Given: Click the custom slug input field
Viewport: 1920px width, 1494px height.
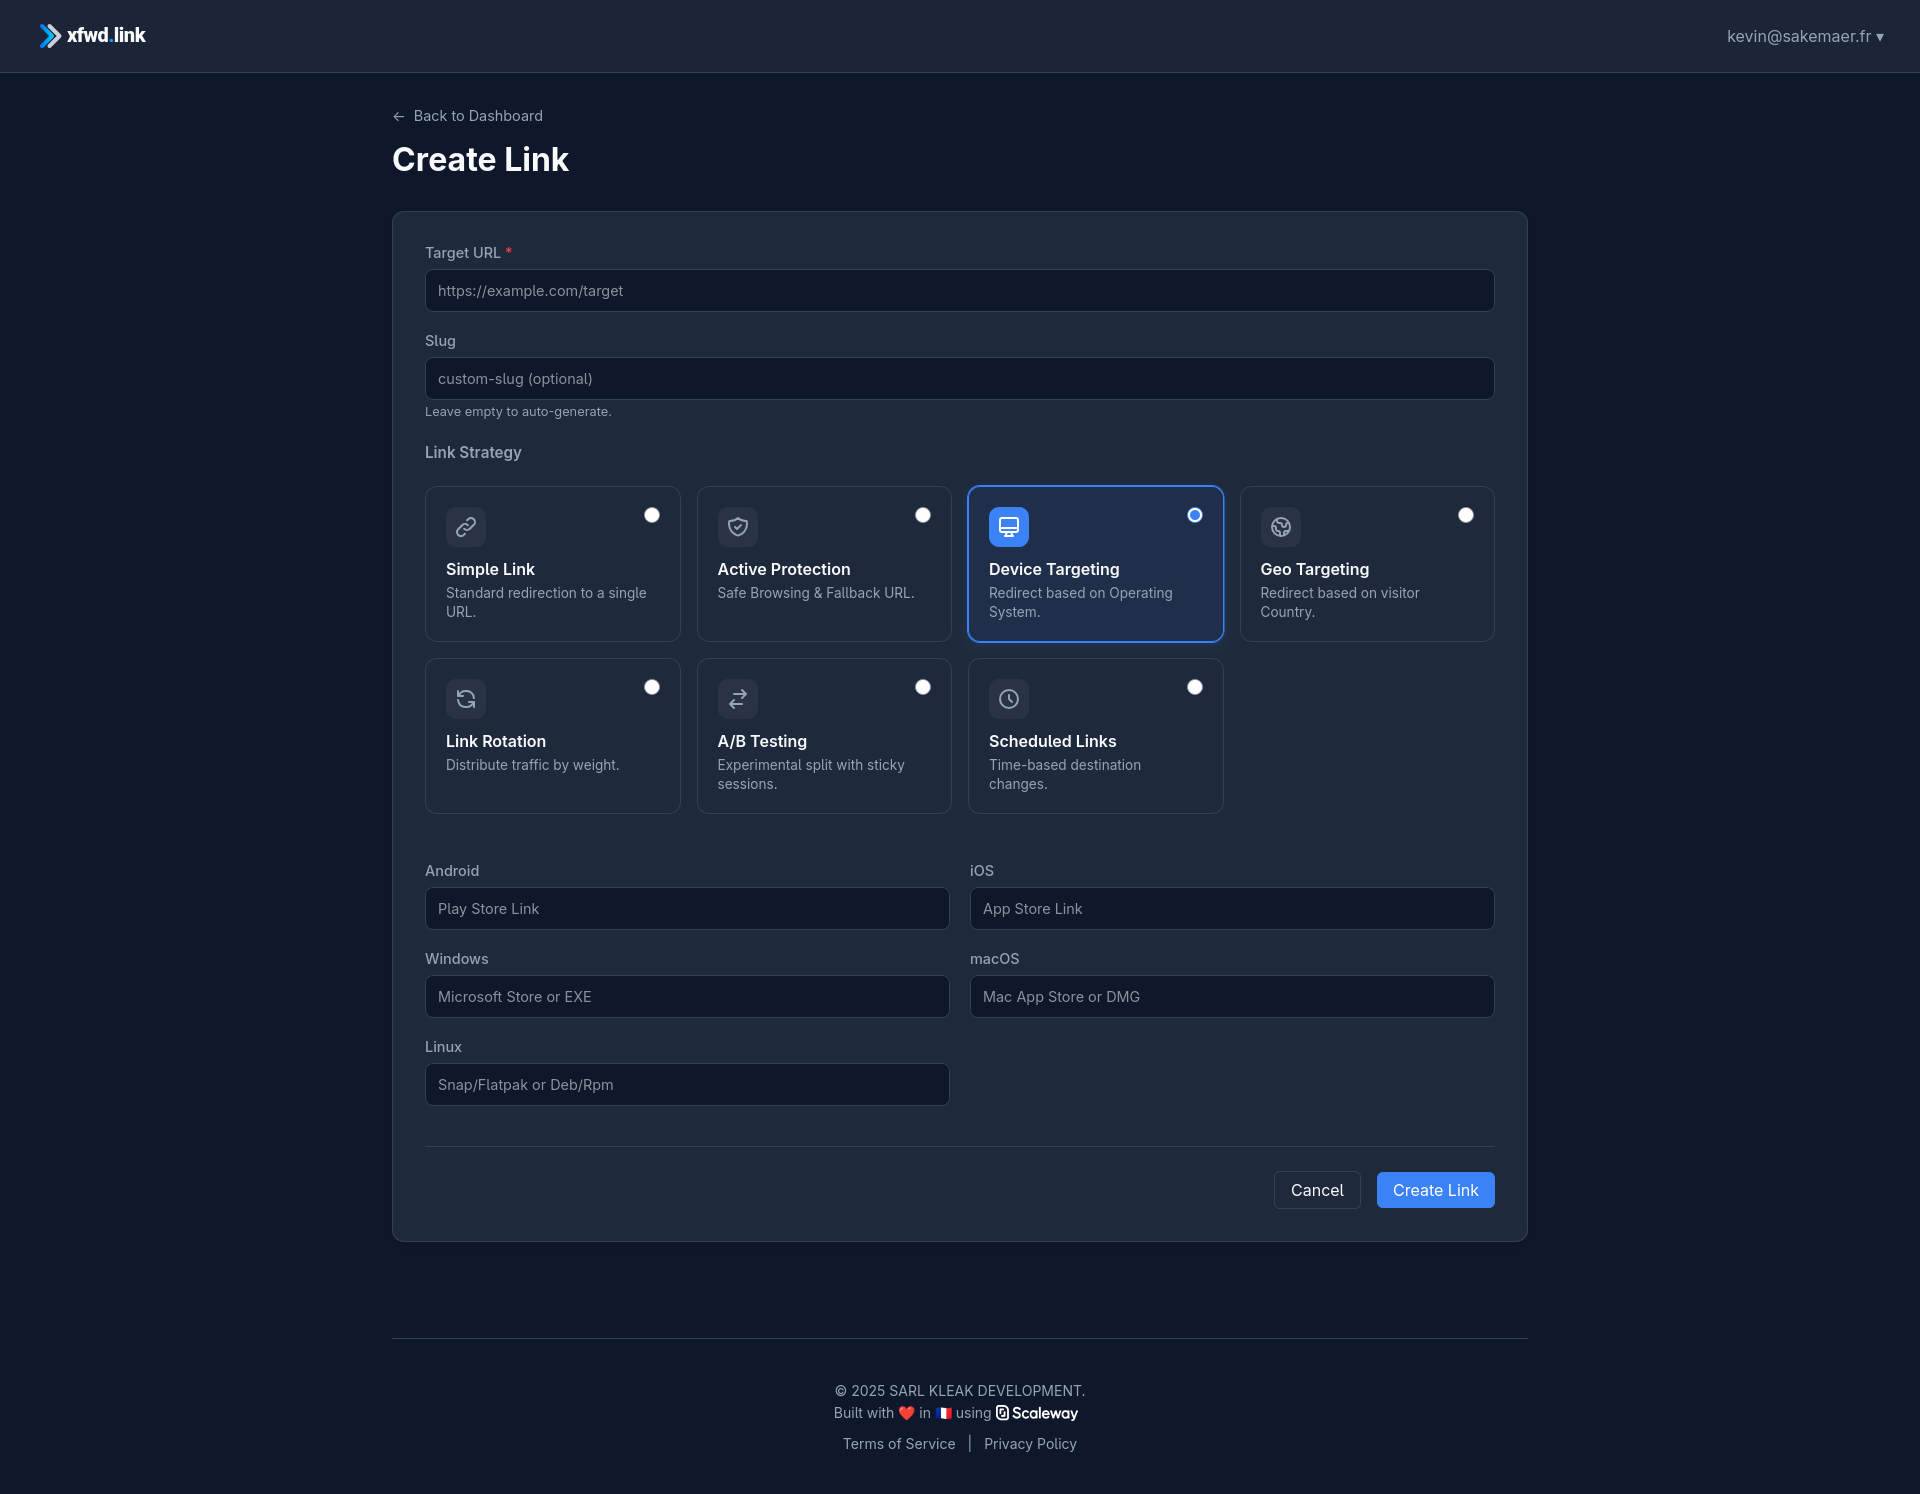Looking at the screenshot, I should point(959,379).
